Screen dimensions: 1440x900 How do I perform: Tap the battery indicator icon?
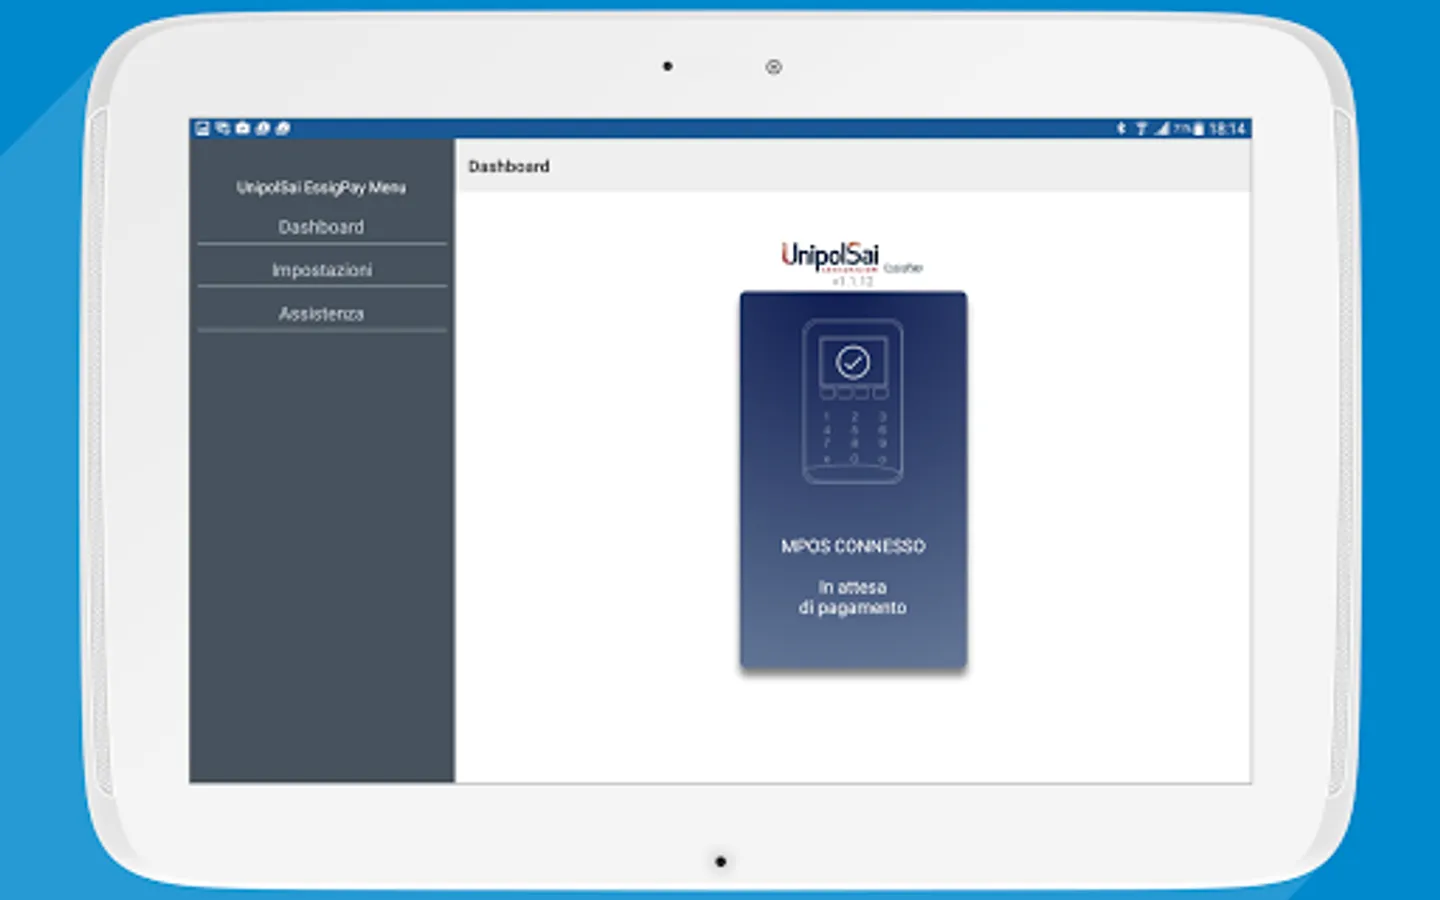pyautogui.click(x=1198, y=128)
